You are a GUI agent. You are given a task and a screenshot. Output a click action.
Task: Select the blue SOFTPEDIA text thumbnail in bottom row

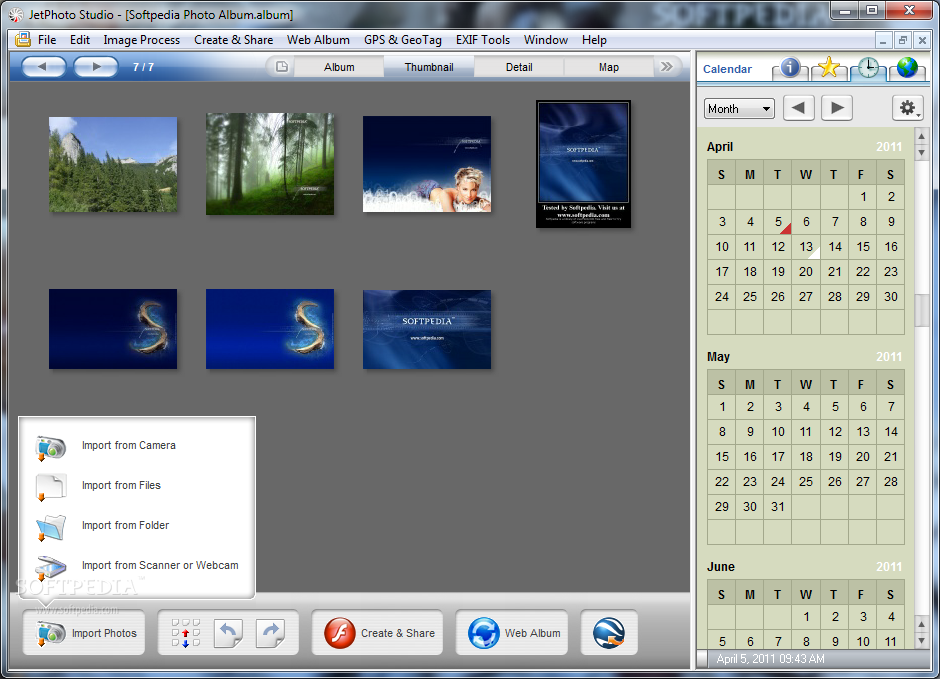click(x=427, y=330)
